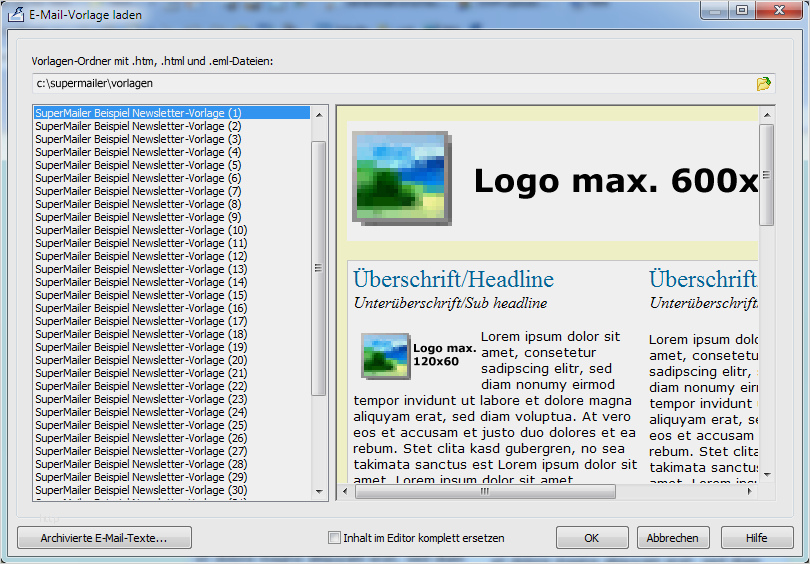Choose Newsletter-Vorlage (25) template
Viewport: 810px width, 564px height.
tap(141, 425)
